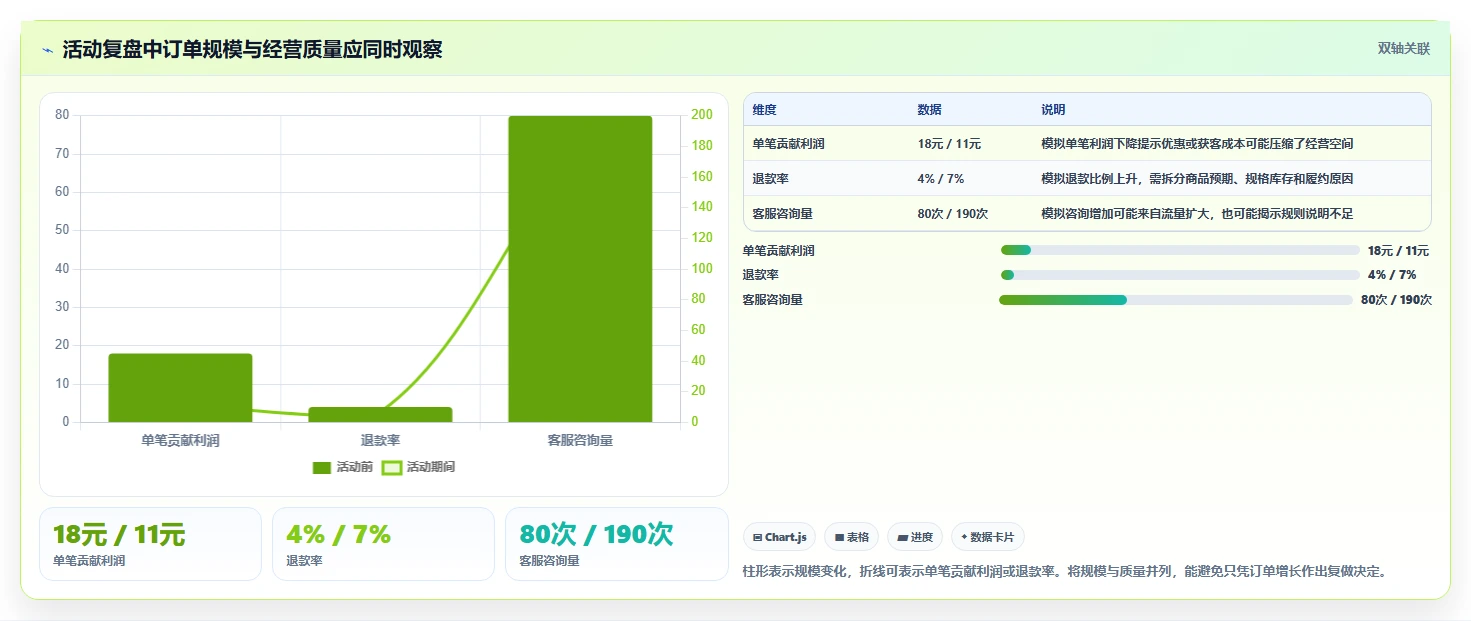Click description 模拟退款比例上升
The width and height of the screenshot is (1471, 621).
(1197, 179)
